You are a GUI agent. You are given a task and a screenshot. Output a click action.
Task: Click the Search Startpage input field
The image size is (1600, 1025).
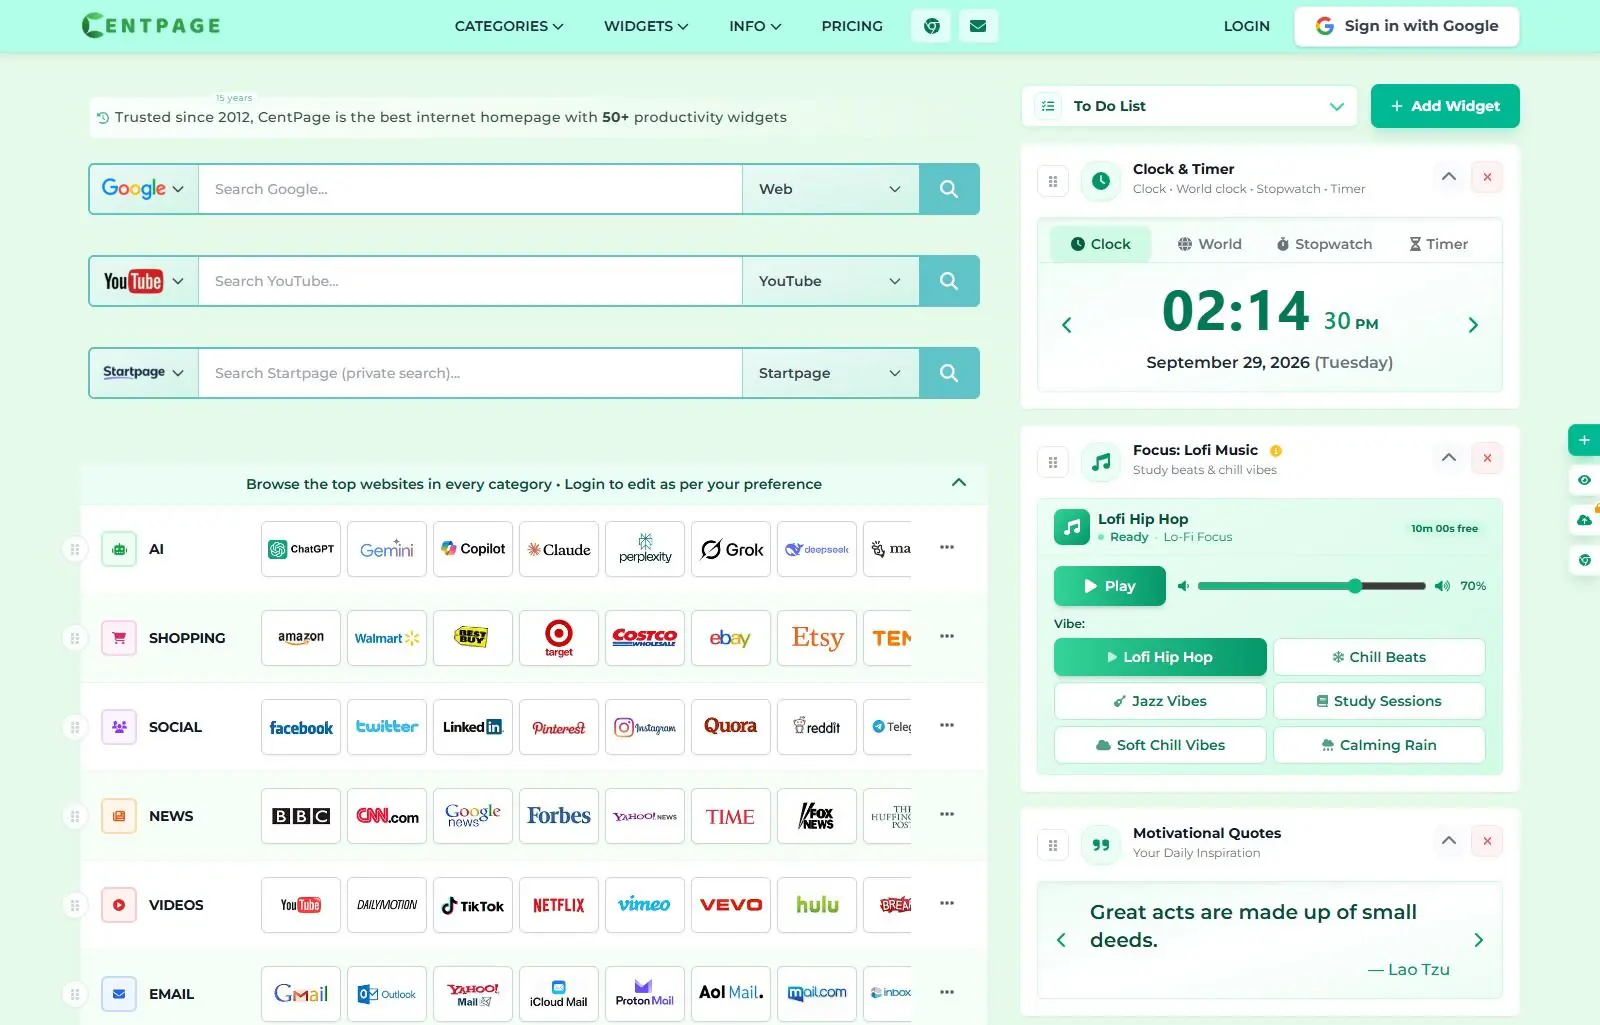[x=470, y=373]
